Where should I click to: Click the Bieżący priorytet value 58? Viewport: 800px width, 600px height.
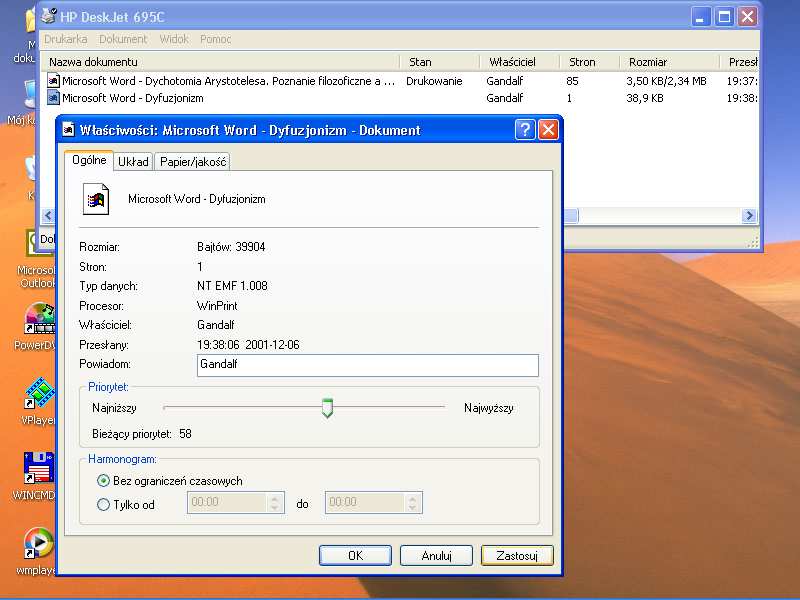(x=185, y=434)
